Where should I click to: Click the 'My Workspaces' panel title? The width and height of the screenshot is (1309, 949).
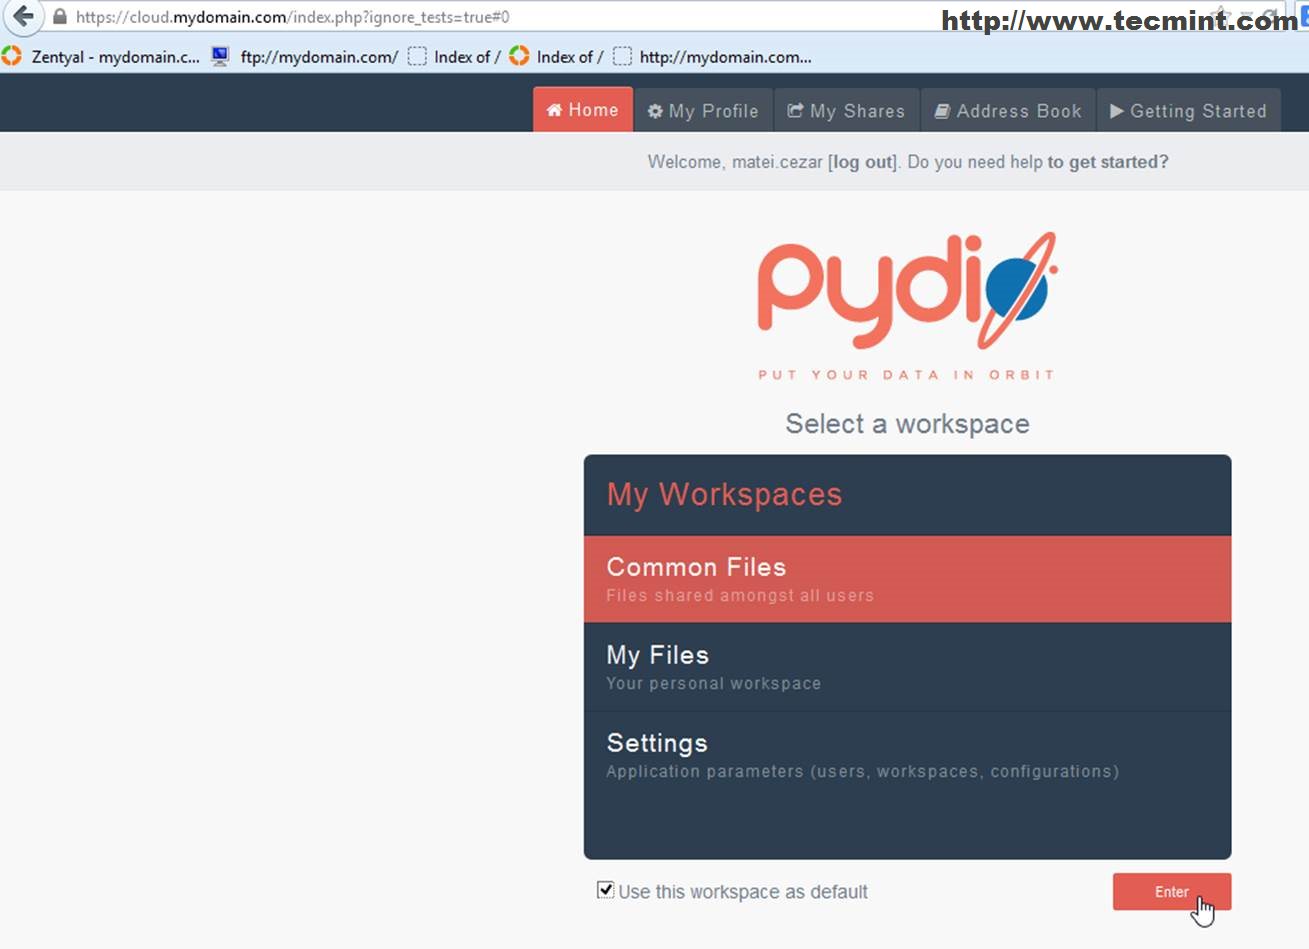click(724, 494)
